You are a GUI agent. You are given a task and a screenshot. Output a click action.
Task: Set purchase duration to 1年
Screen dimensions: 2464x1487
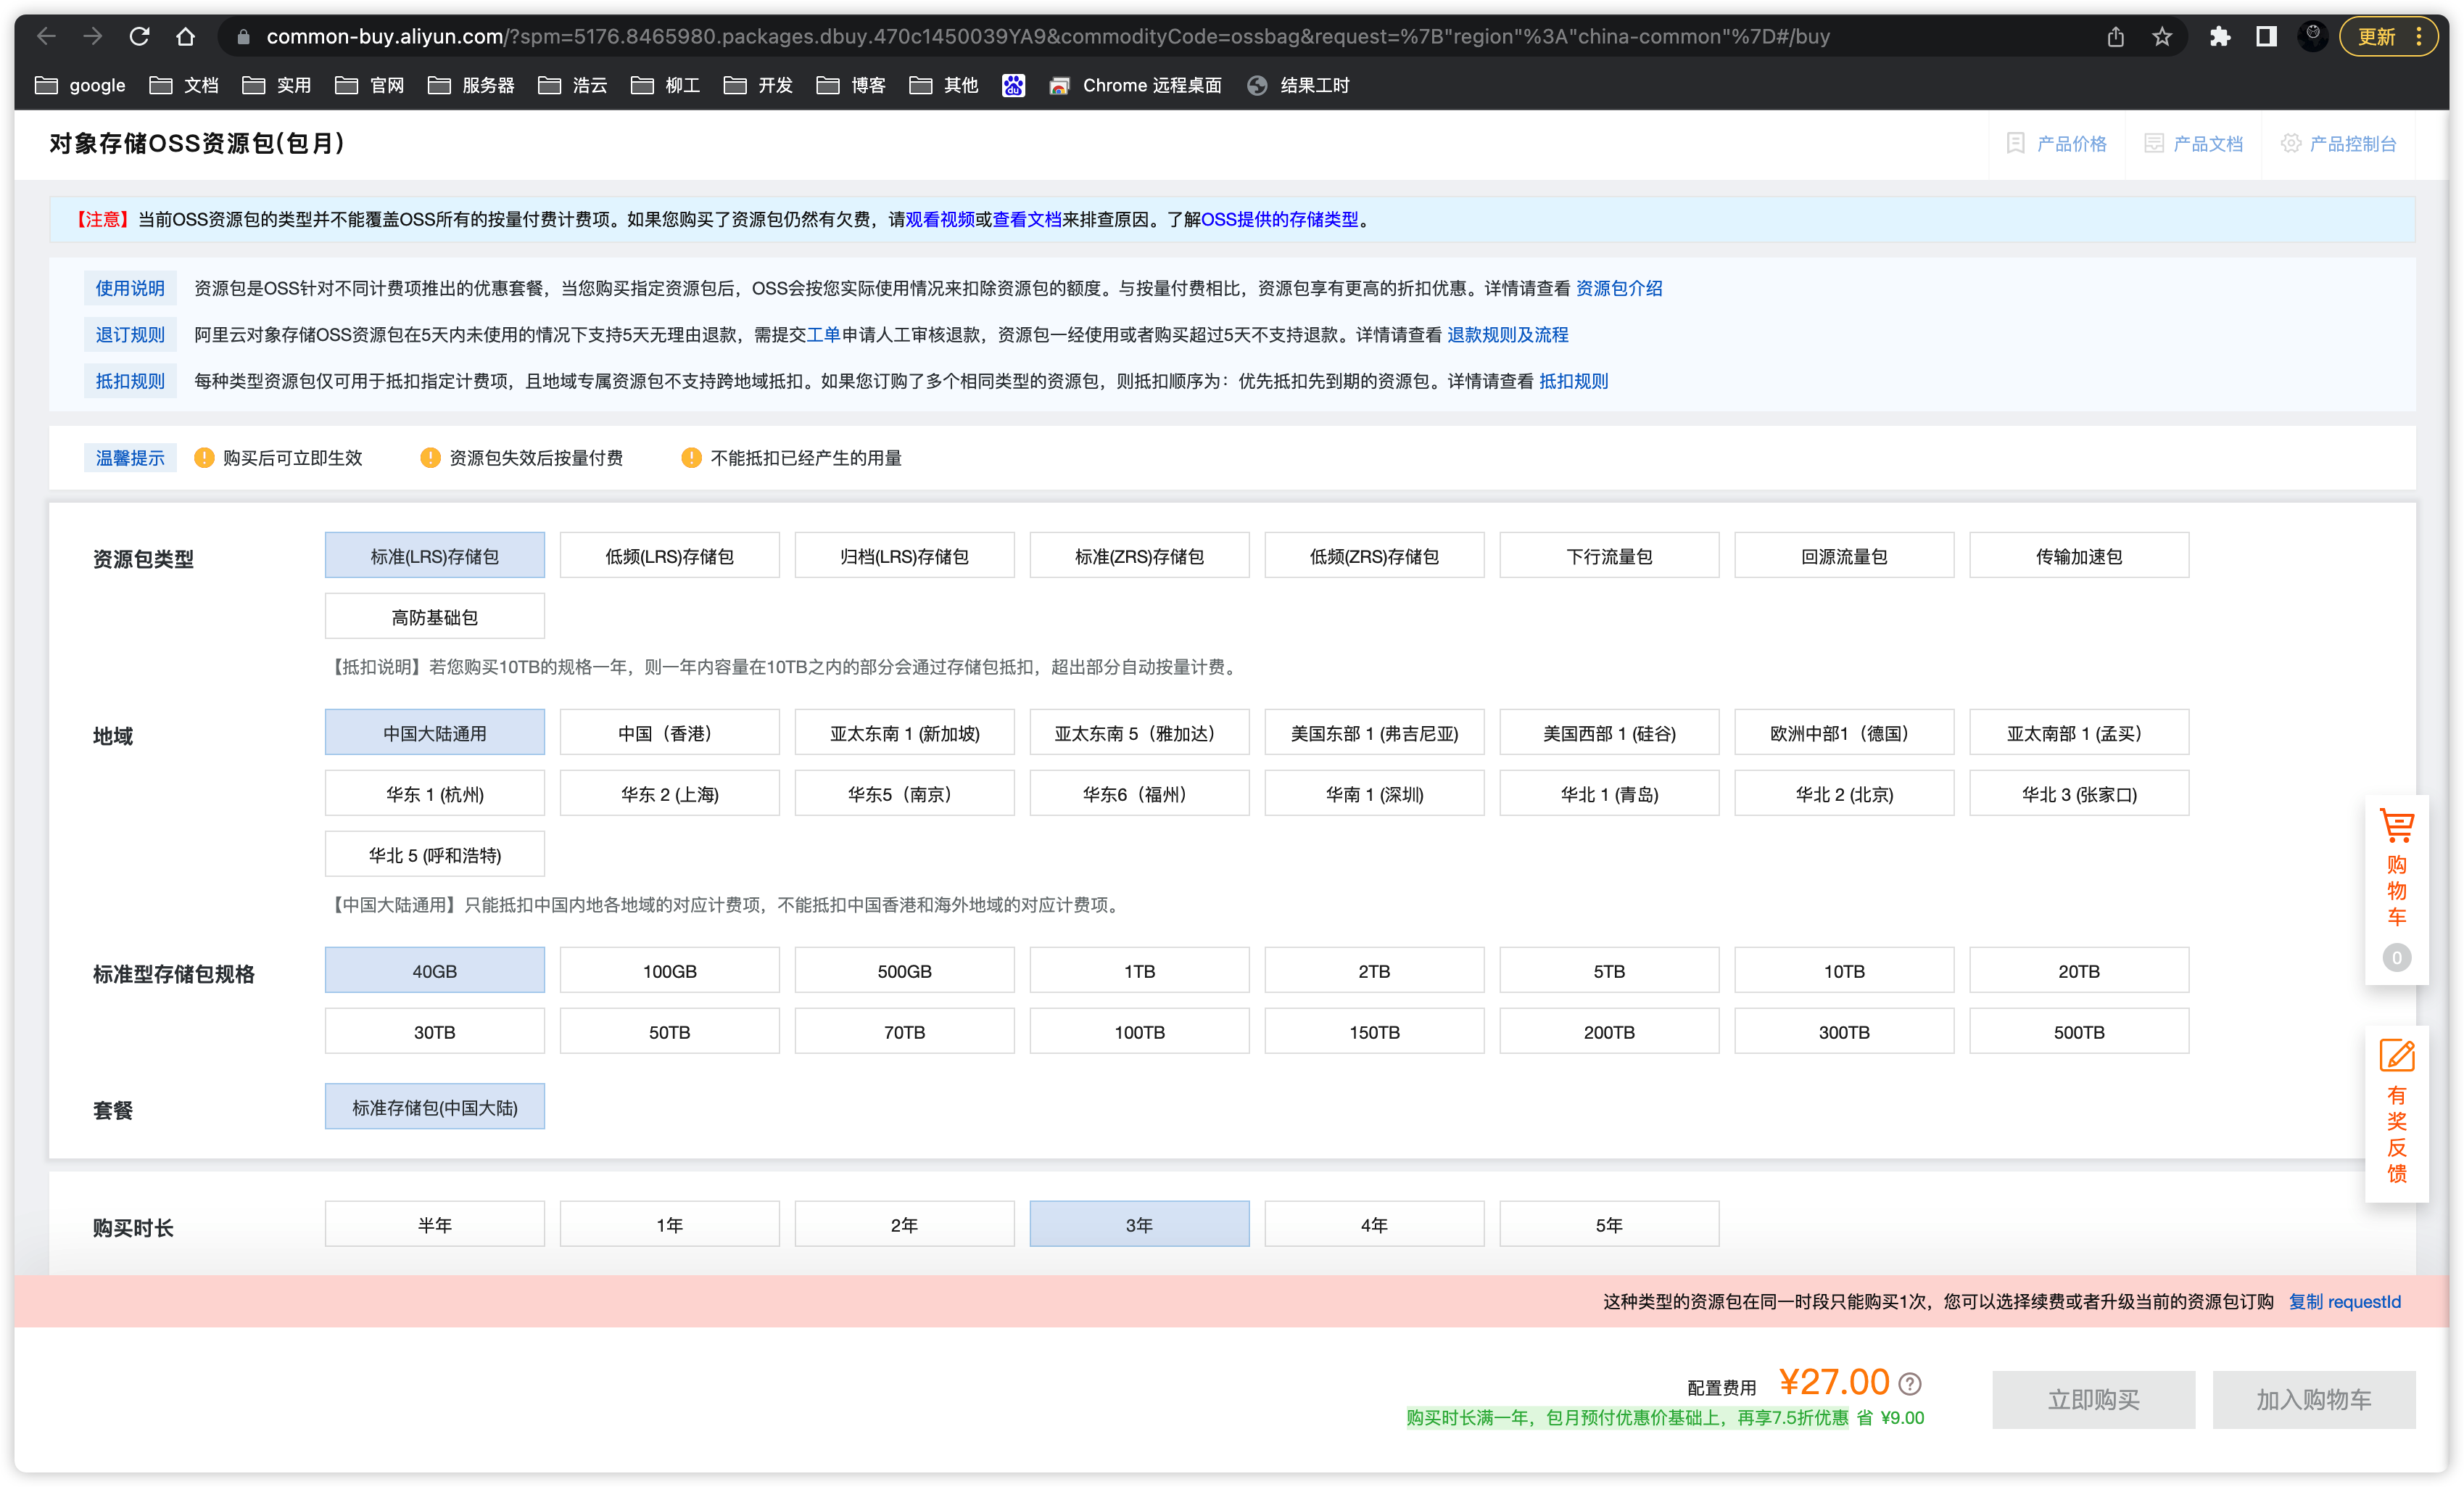(x=669, y=1225)
